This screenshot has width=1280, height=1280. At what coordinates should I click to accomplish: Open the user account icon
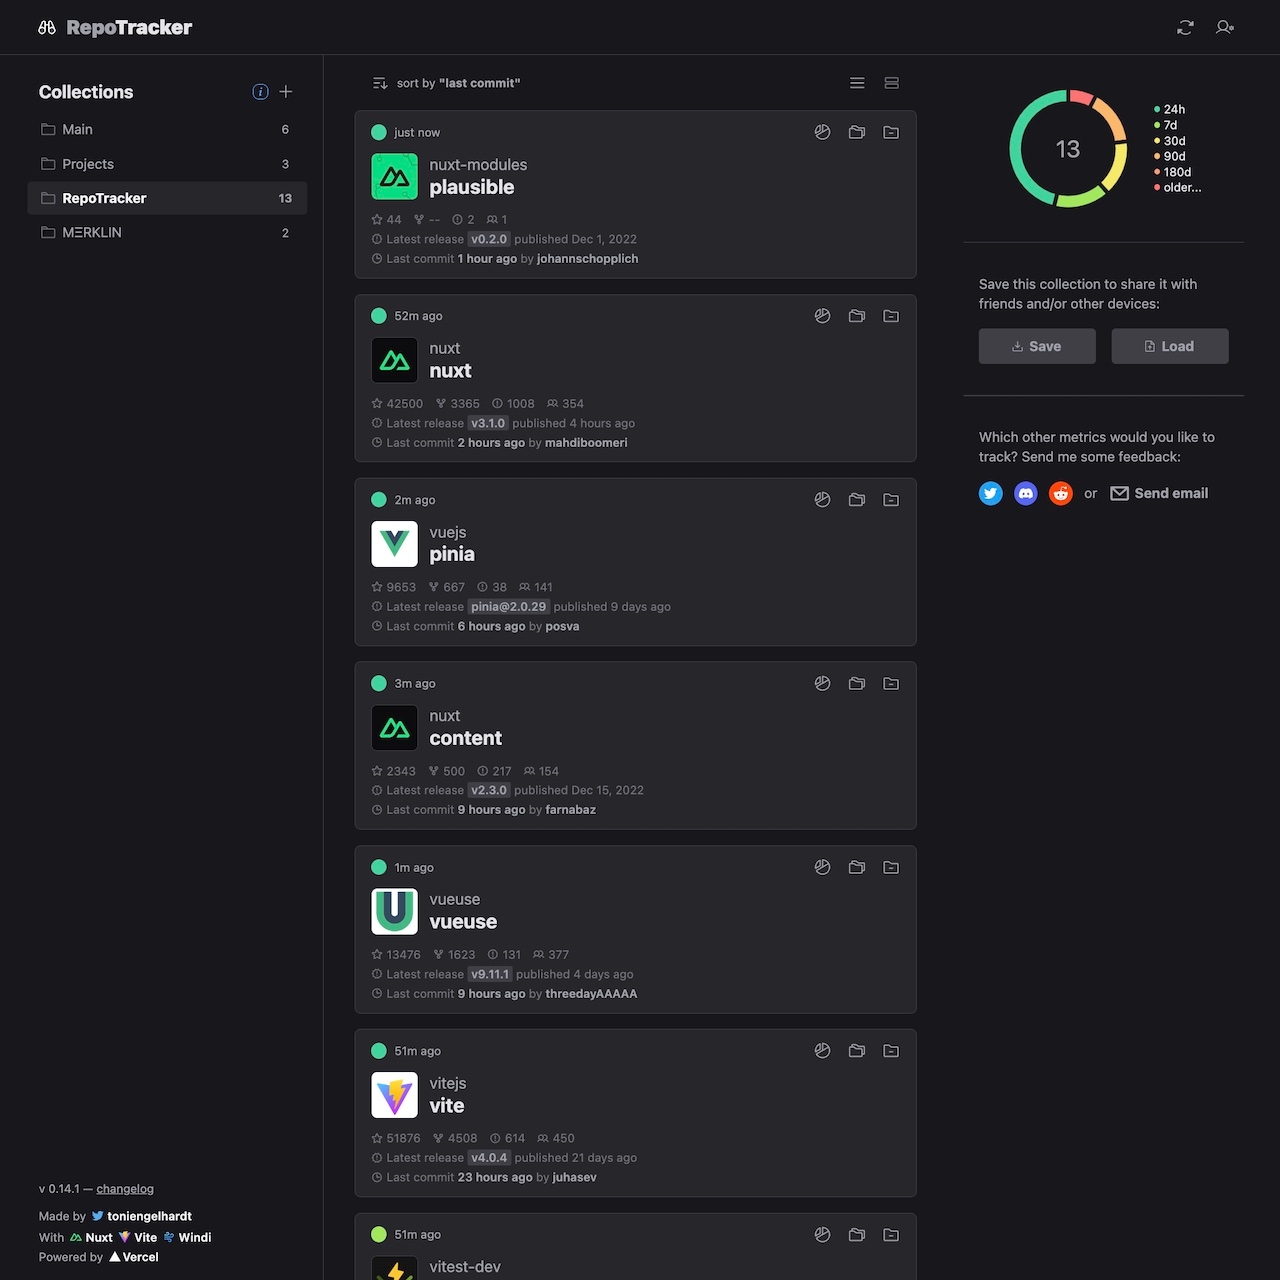point(1225,27)
